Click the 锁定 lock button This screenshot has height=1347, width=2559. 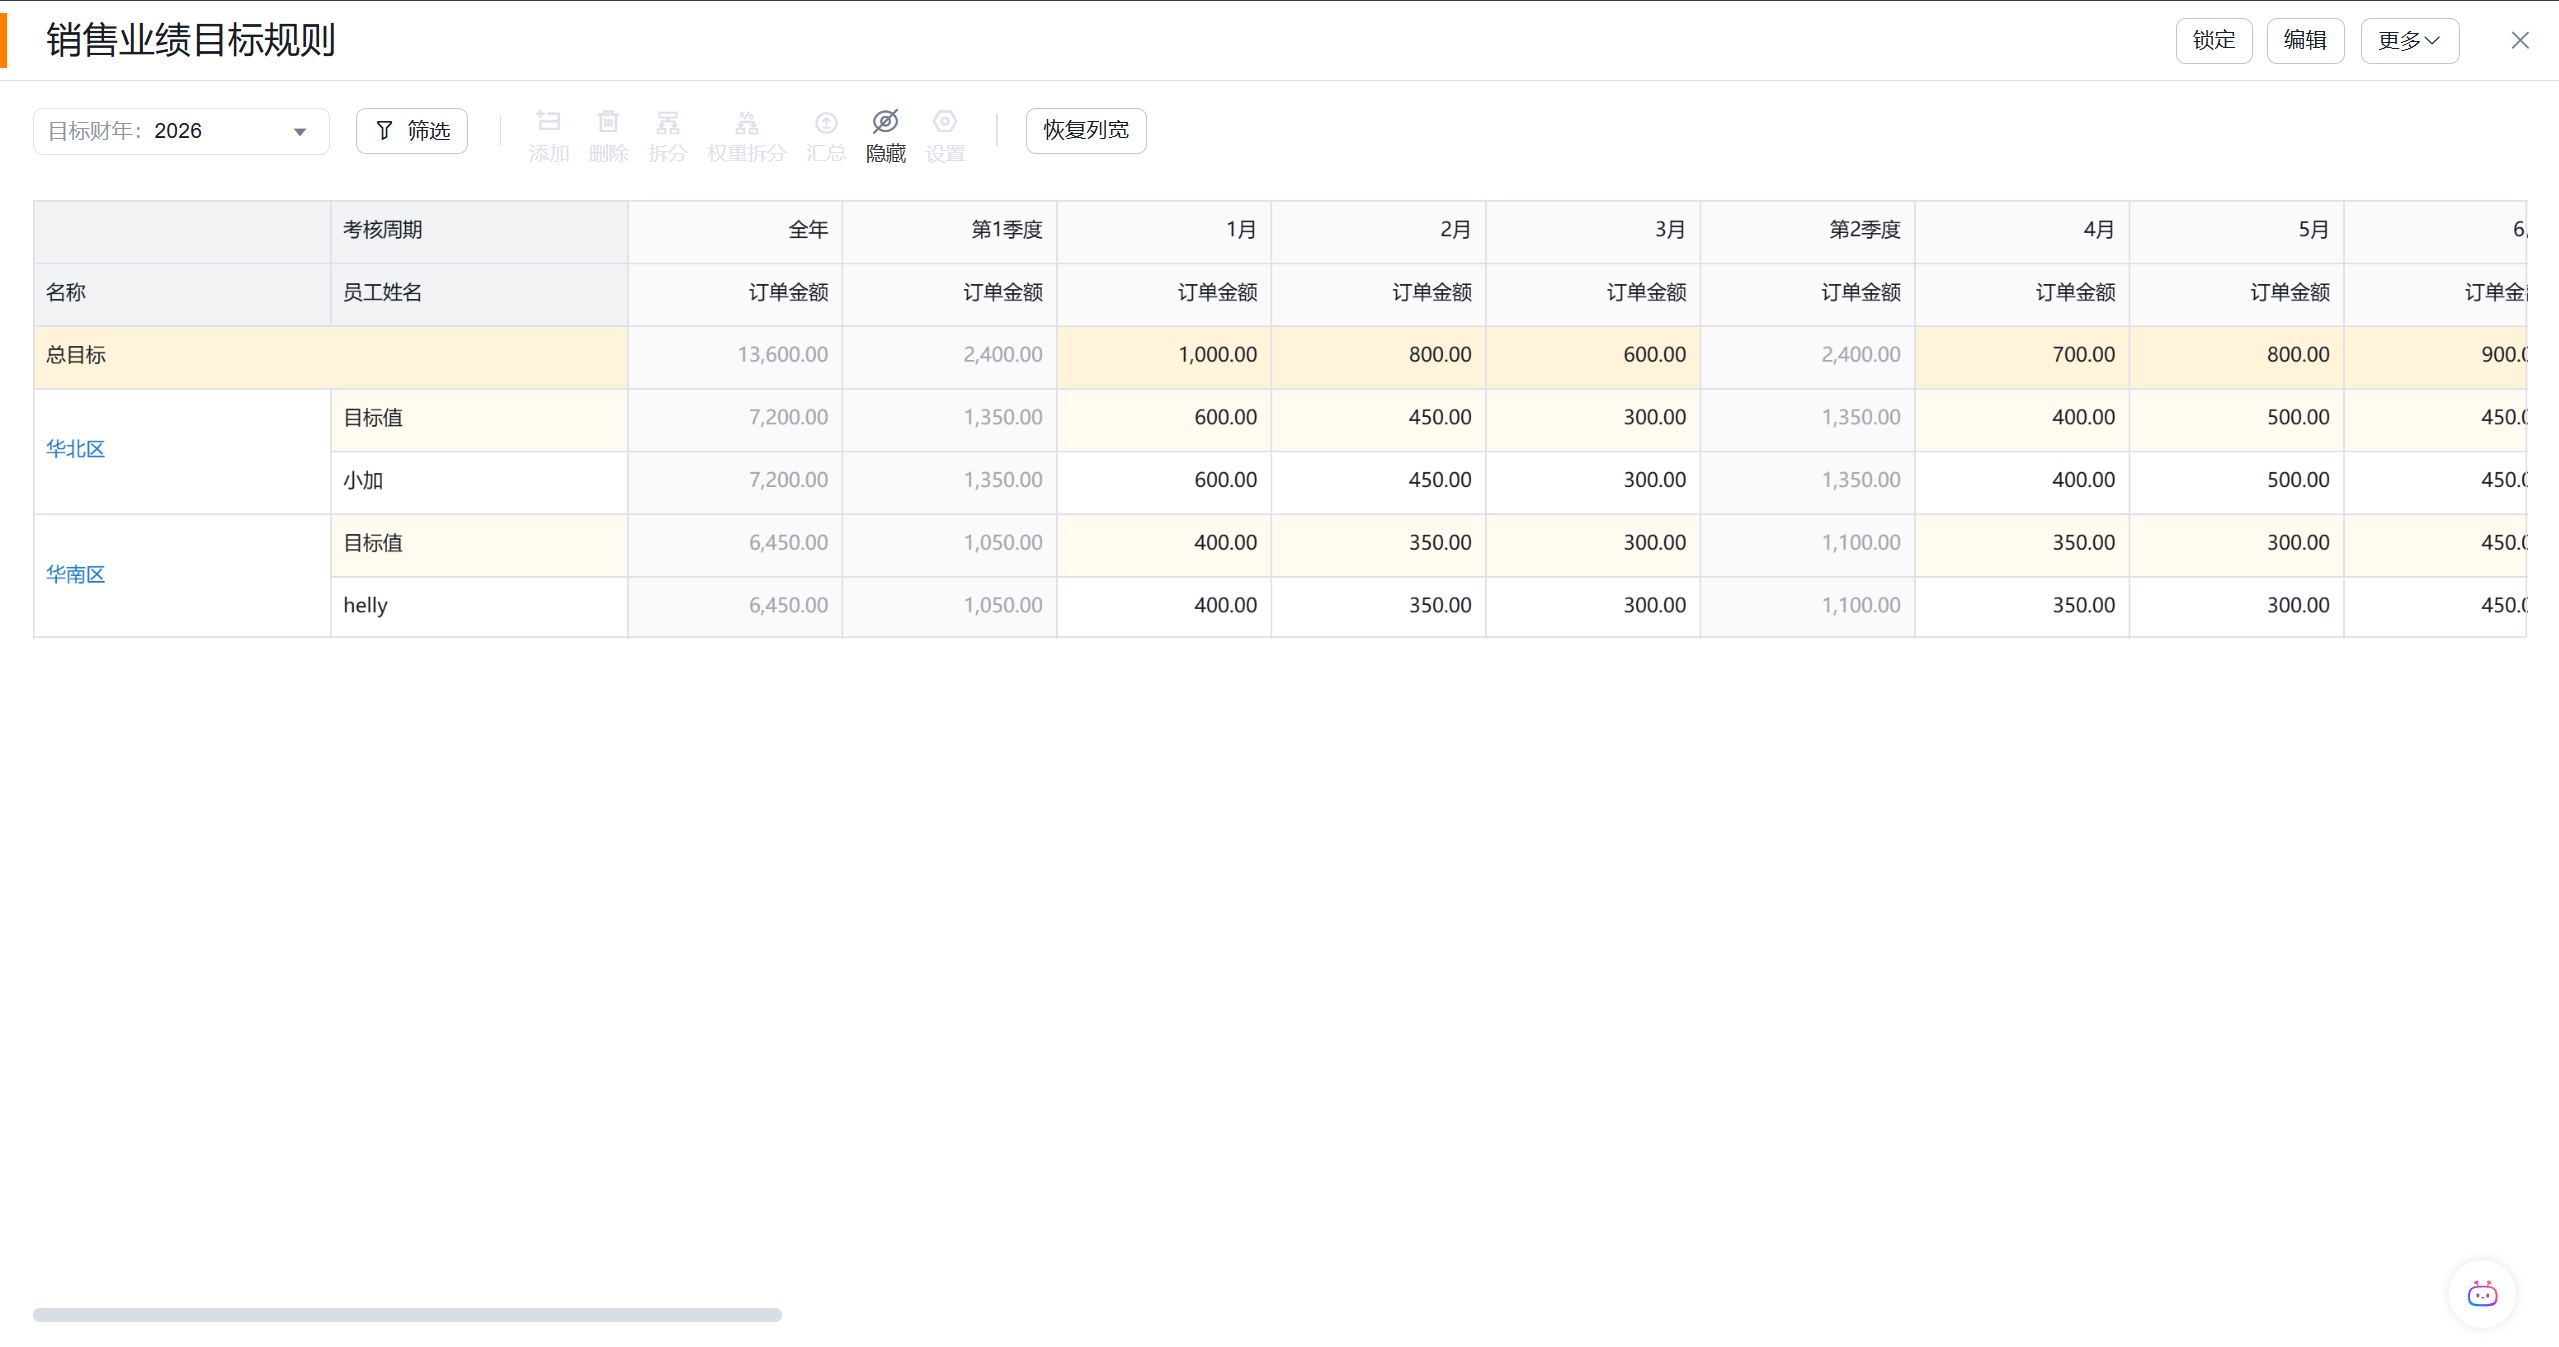(2213, 41)
